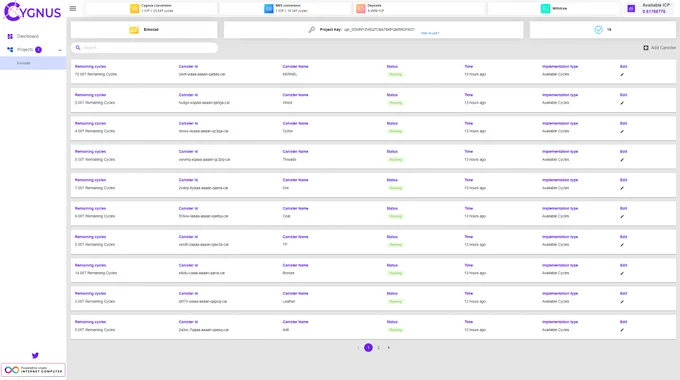
Task: Edit the Threads canister pencil icon
Action: pyautogui.click(x=622, y=160)
